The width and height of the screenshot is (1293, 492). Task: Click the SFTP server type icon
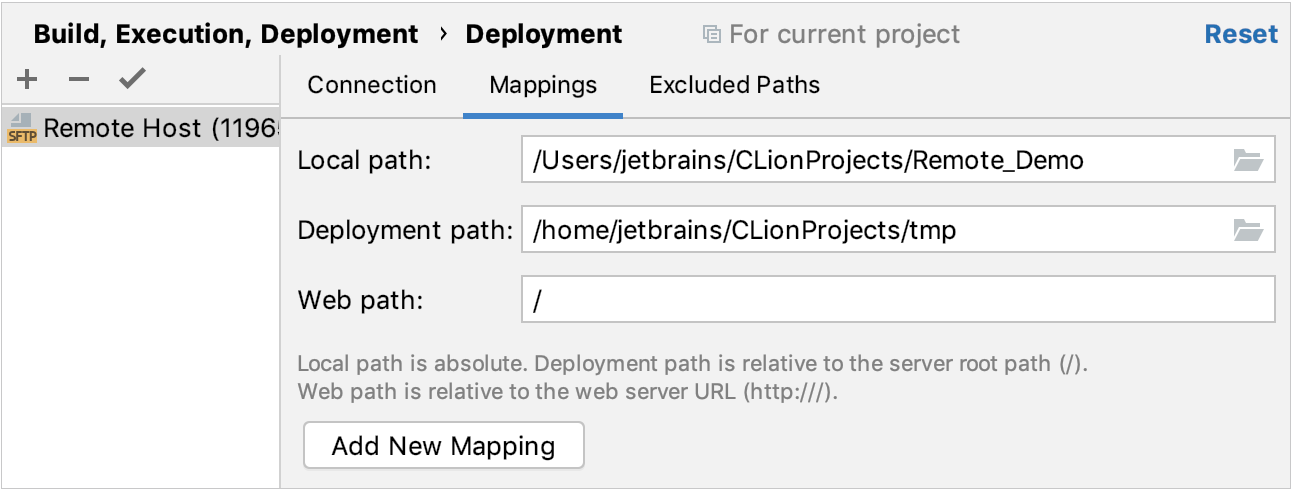pos(21,129)
